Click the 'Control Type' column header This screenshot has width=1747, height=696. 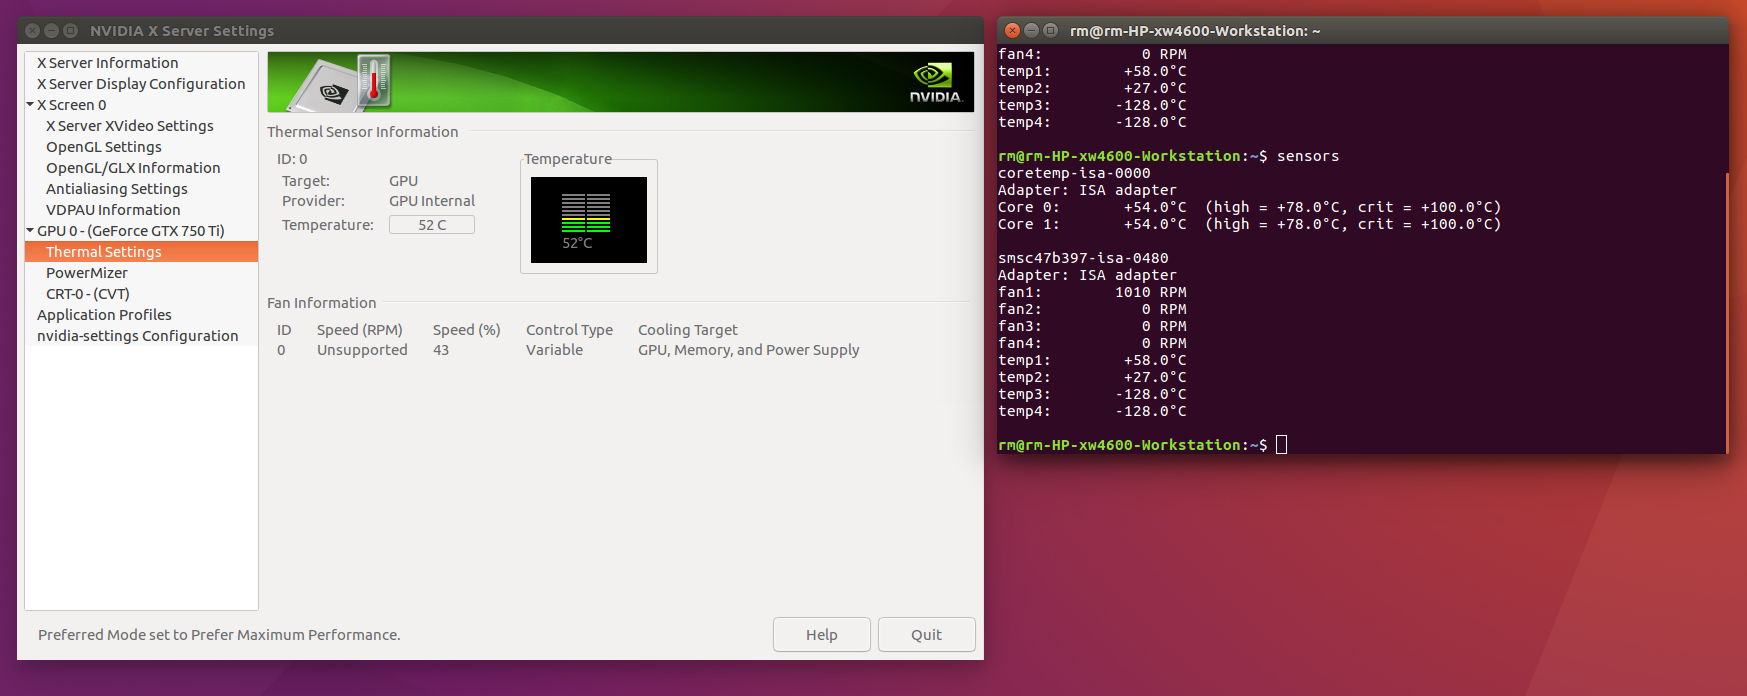pos(570,330)
